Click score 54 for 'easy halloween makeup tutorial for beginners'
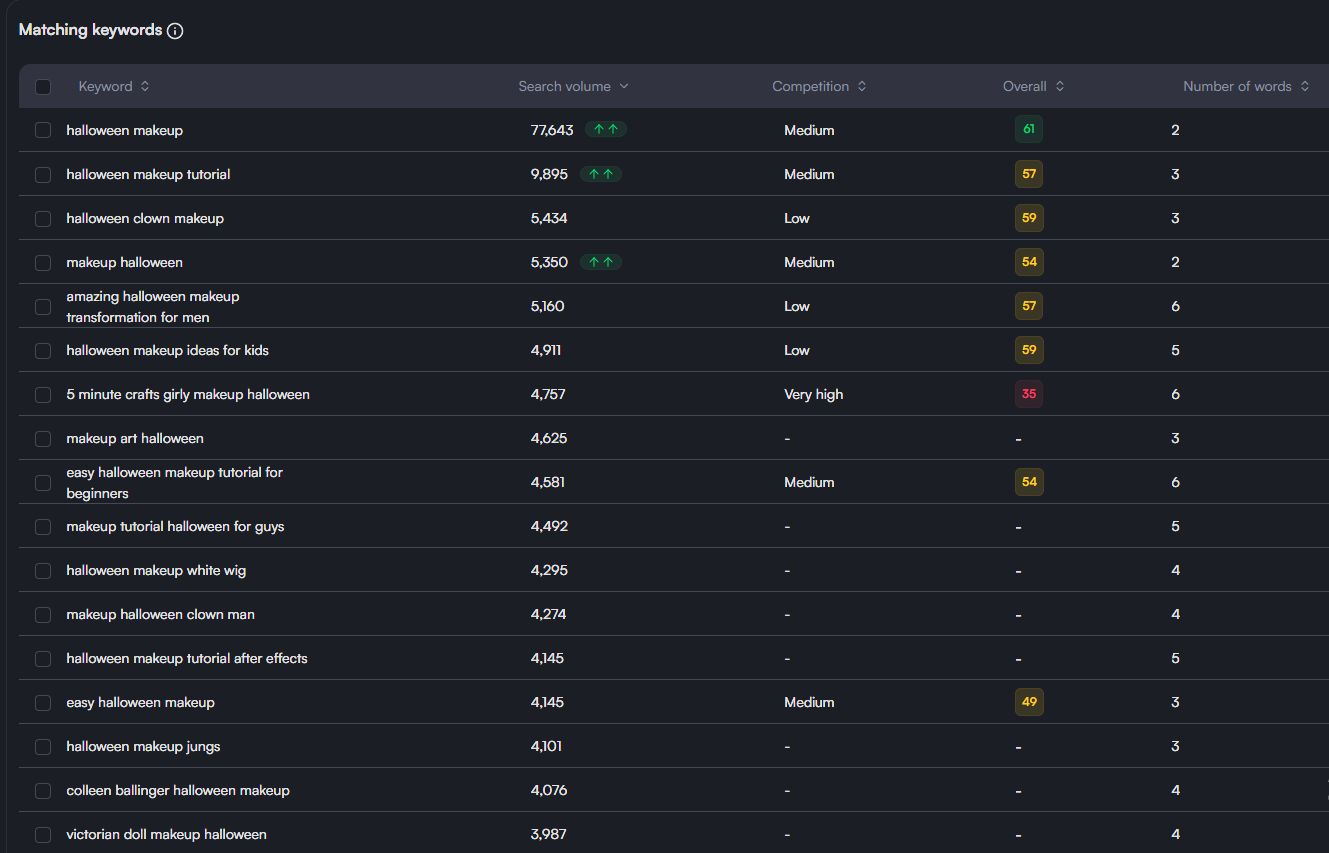Viewport: 1329px width, 853px height. 1029,482
